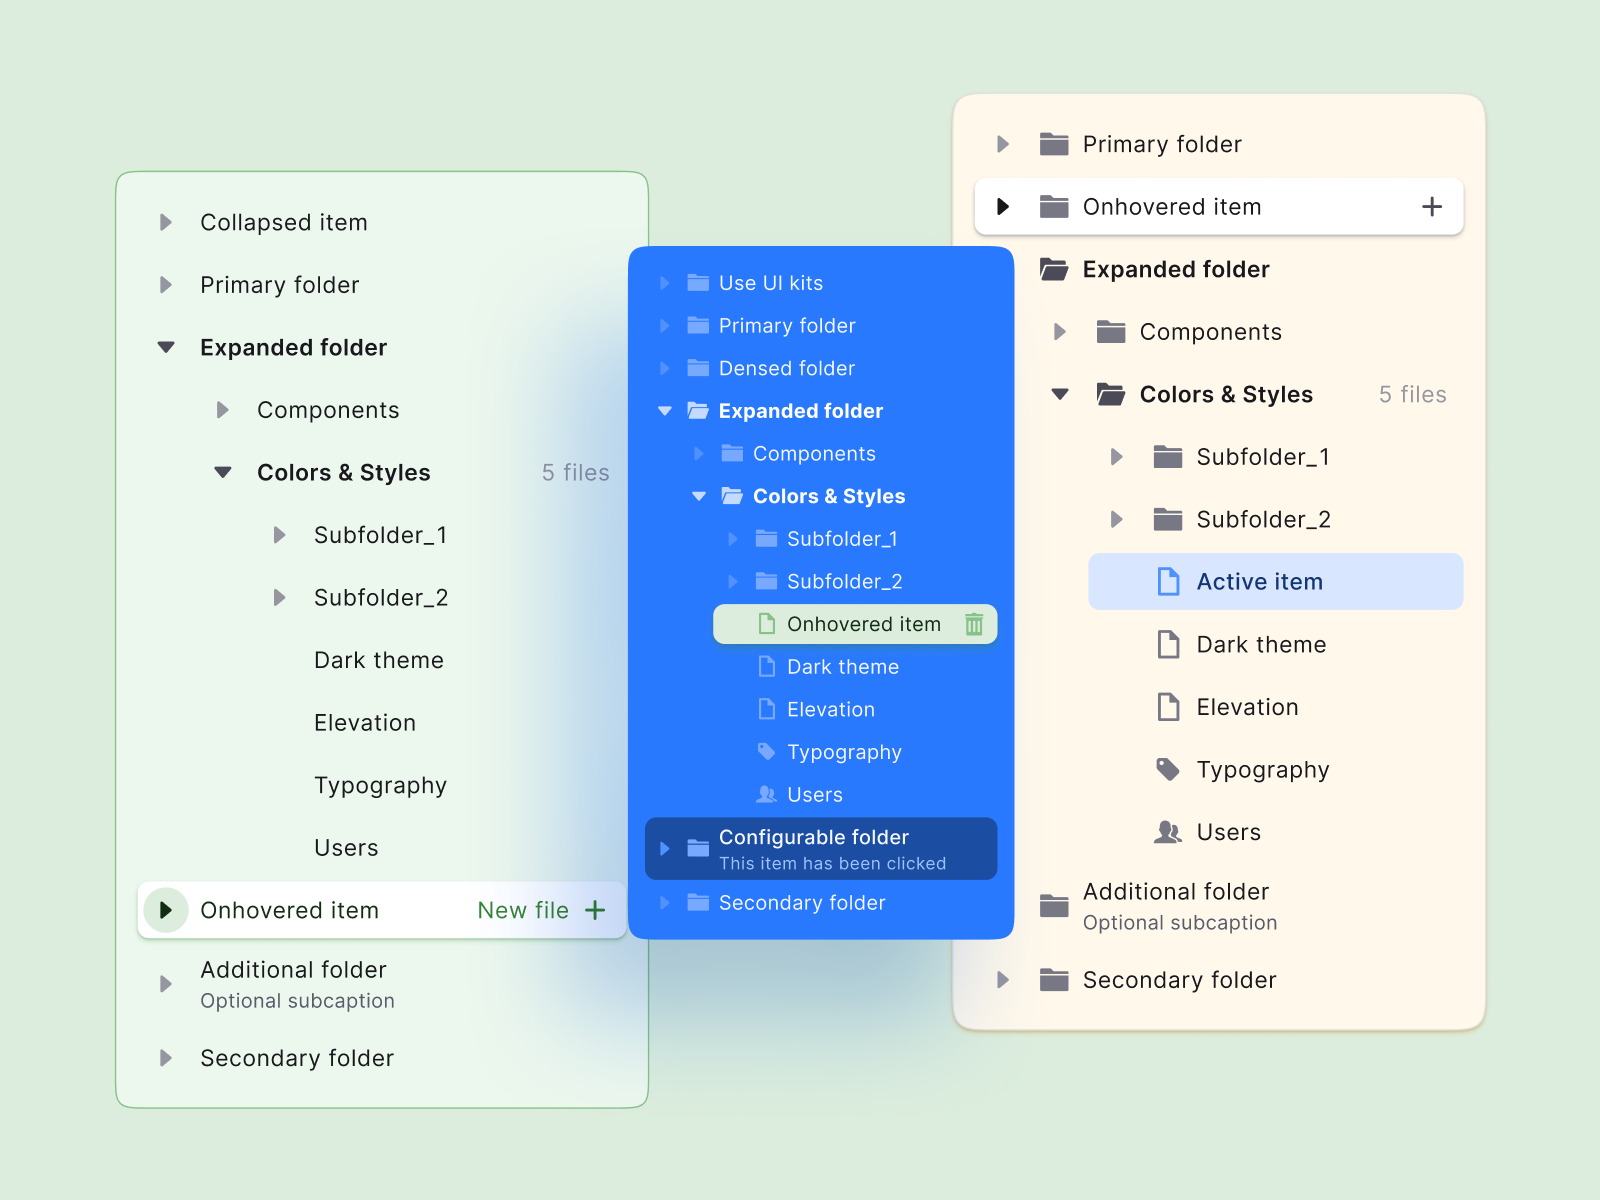The width and height of the screenshot is (1600, 1200).
Task: Click the trash icon next to Onhovered item
Action: [974, 624]
